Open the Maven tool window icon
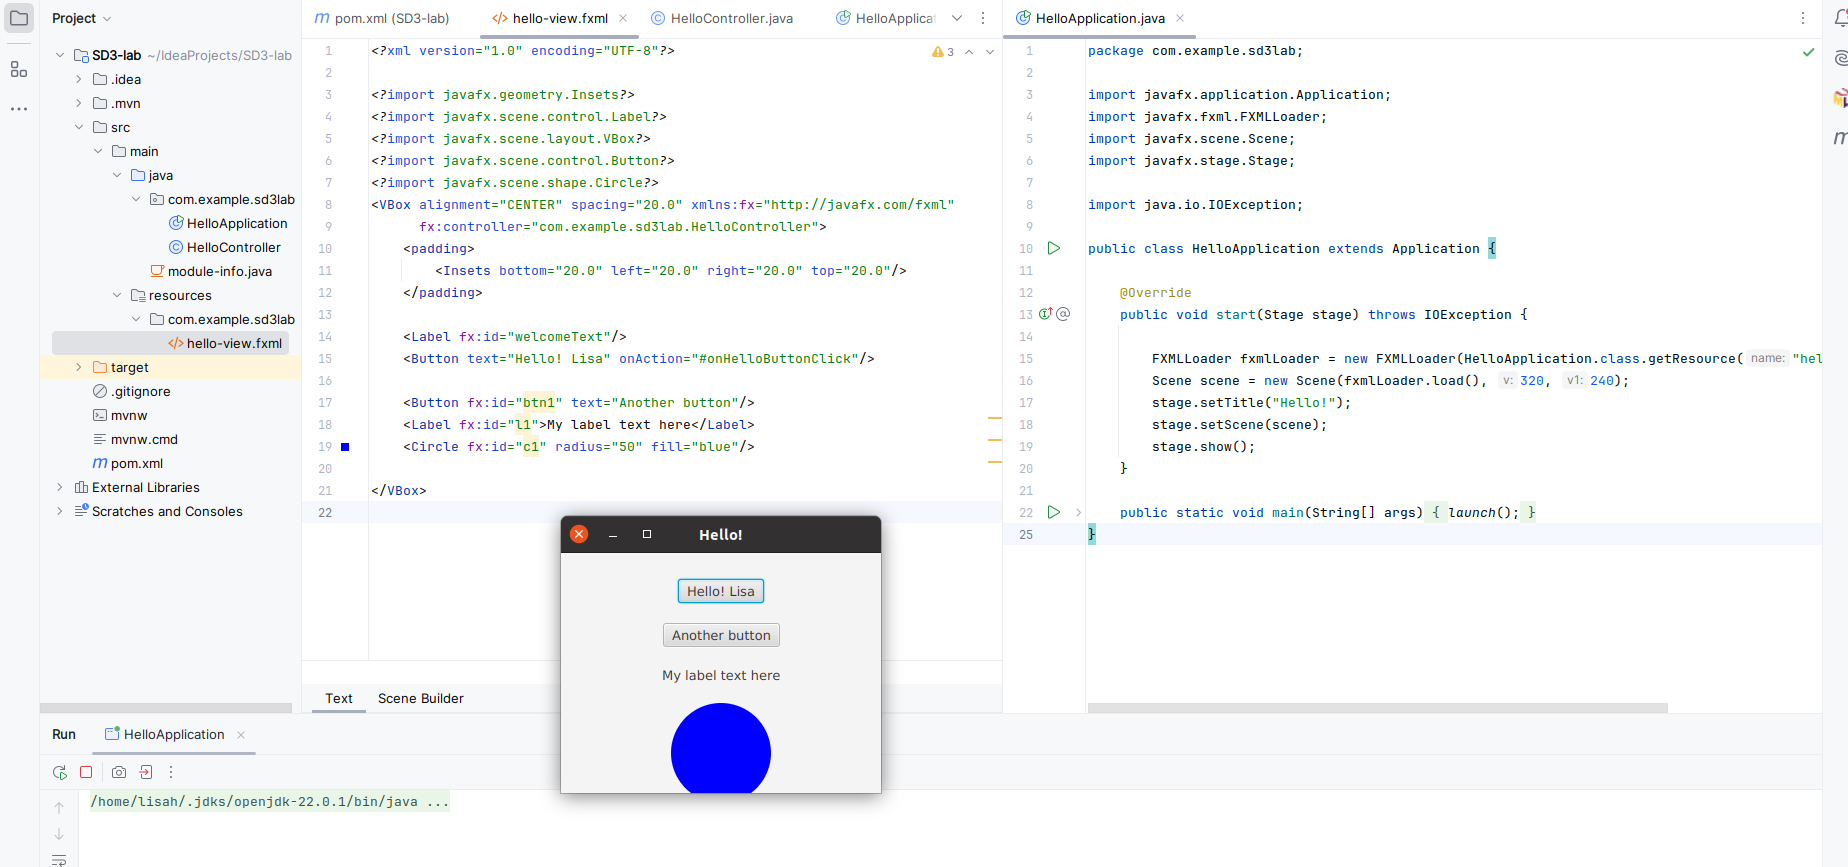1848x867 pixels. pos(1840,137)
